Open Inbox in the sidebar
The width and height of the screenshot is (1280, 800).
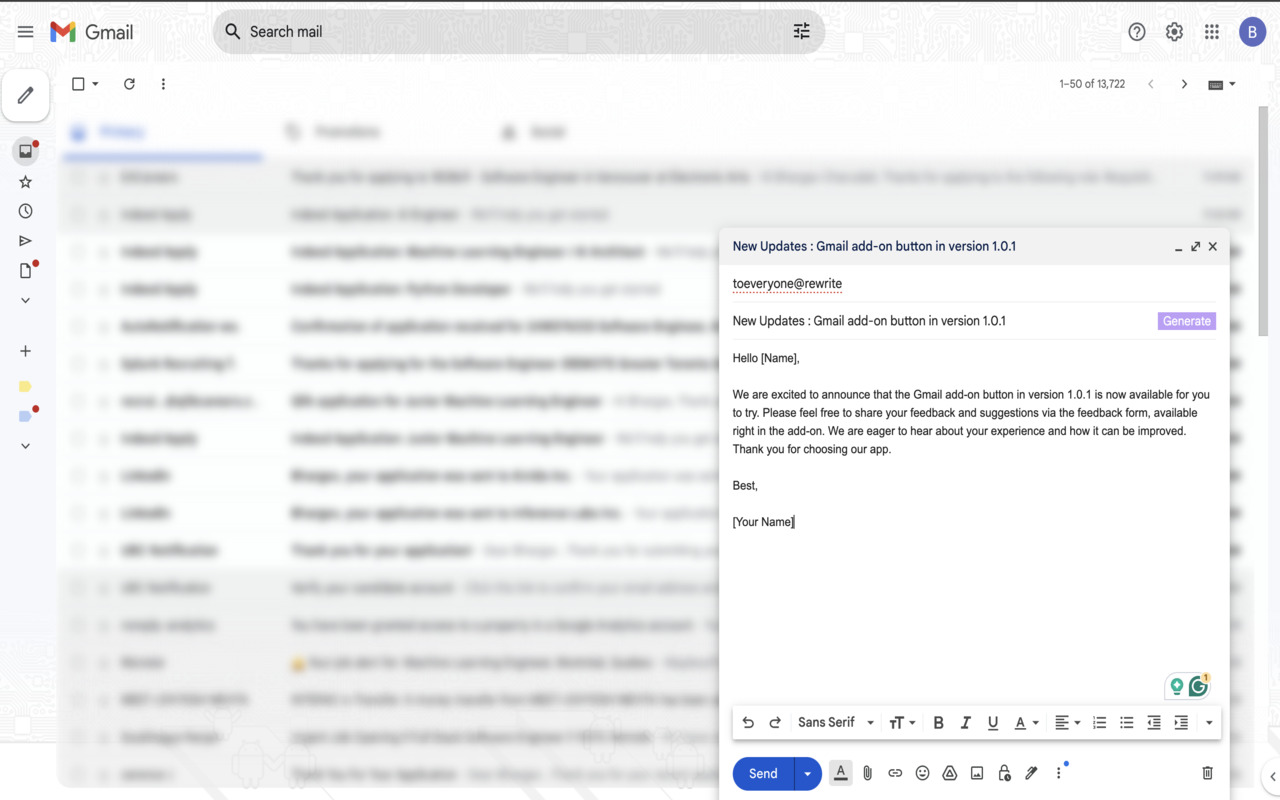point(26,151)
